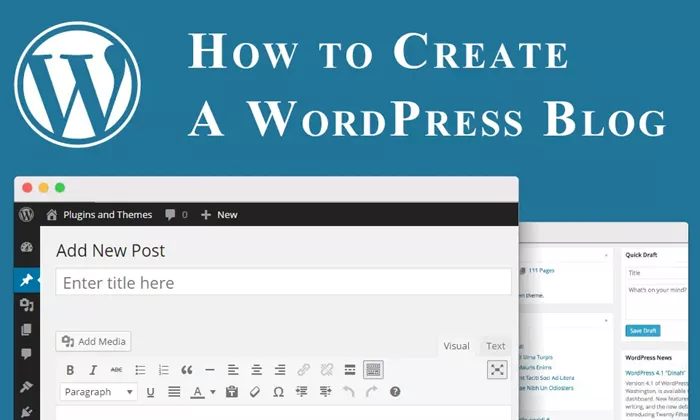The width and height of the screenshot is (700, 420).
Task: Align text left
Action: pos(233,370)
